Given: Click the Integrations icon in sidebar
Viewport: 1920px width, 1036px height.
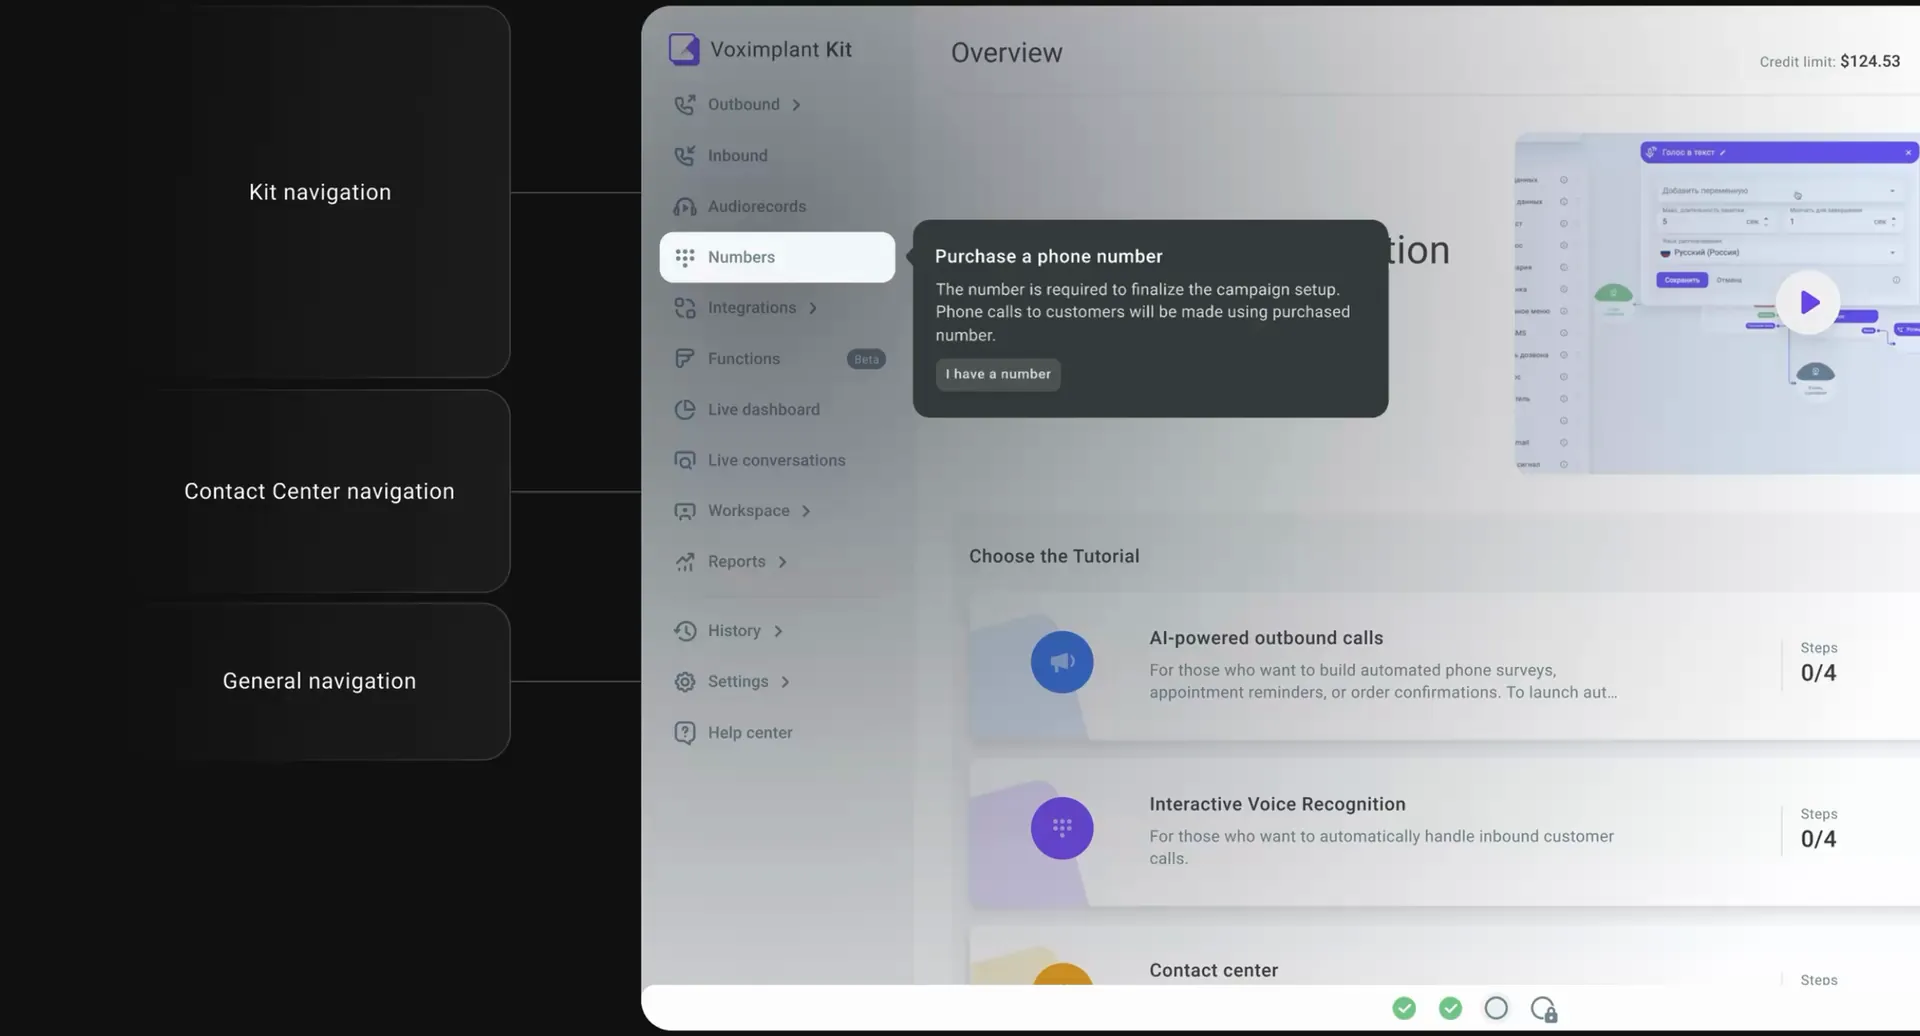Looking at the screenshot, I should point(685,308).
